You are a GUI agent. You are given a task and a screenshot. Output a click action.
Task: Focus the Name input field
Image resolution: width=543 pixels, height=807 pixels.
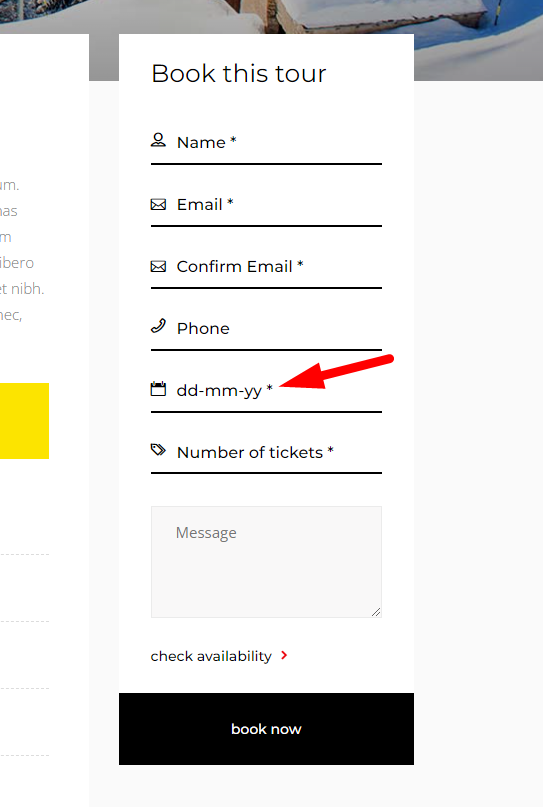click(266, 143)
